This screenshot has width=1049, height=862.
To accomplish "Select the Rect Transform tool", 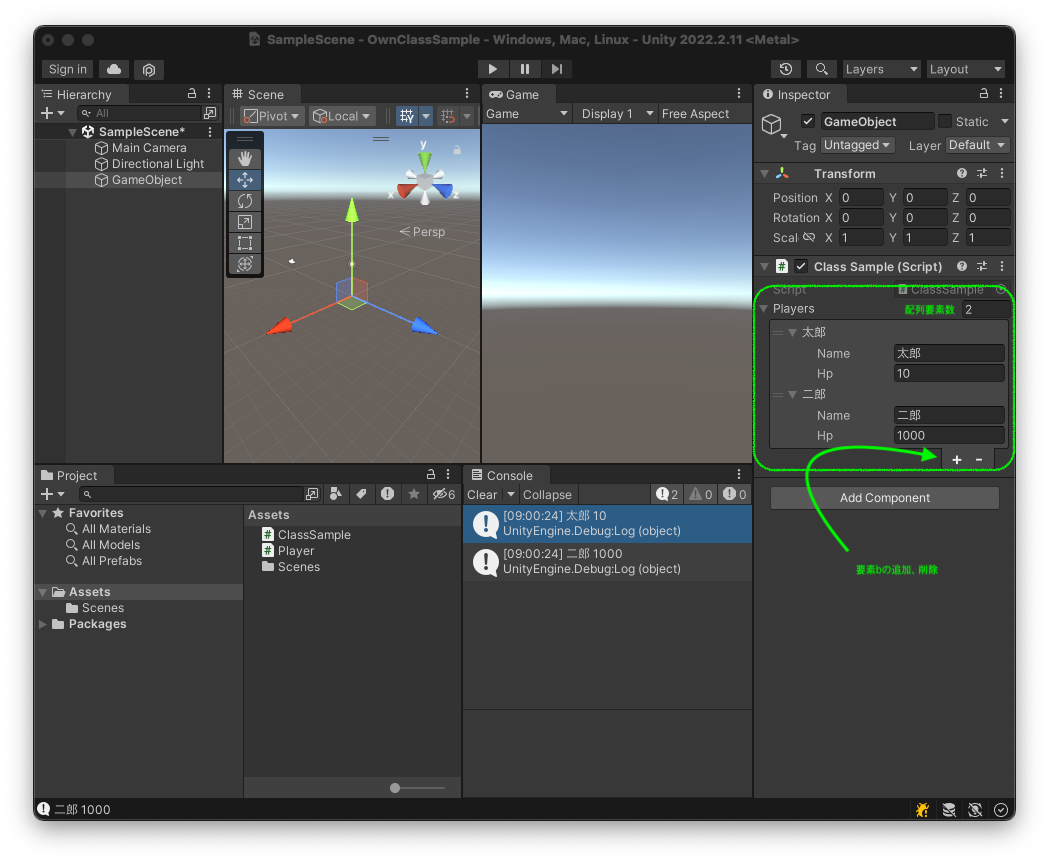I will click(x=245, y=242).
